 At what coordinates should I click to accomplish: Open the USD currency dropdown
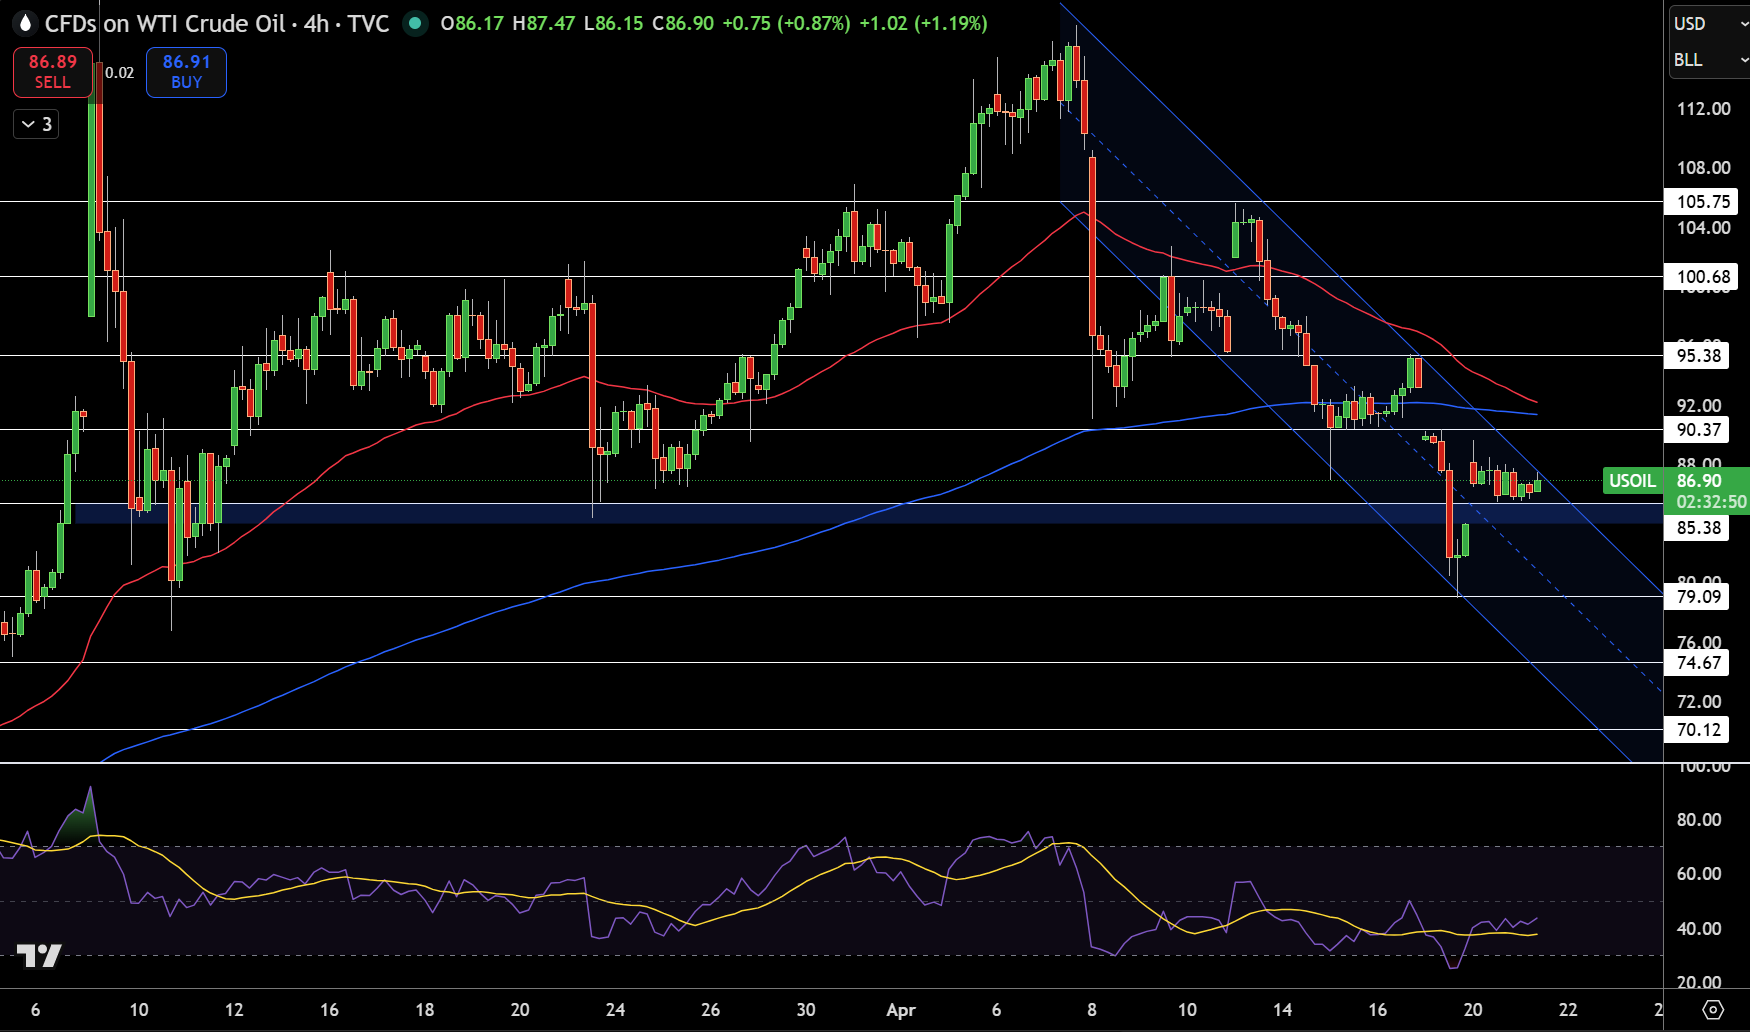[1709, 23]
